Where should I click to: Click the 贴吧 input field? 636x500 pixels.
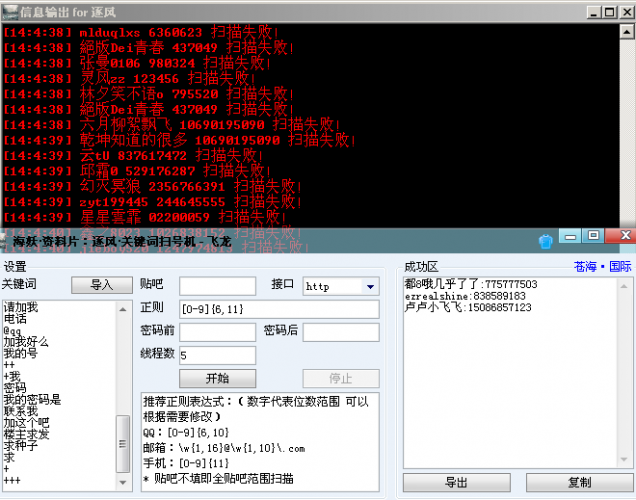point(217,286)
